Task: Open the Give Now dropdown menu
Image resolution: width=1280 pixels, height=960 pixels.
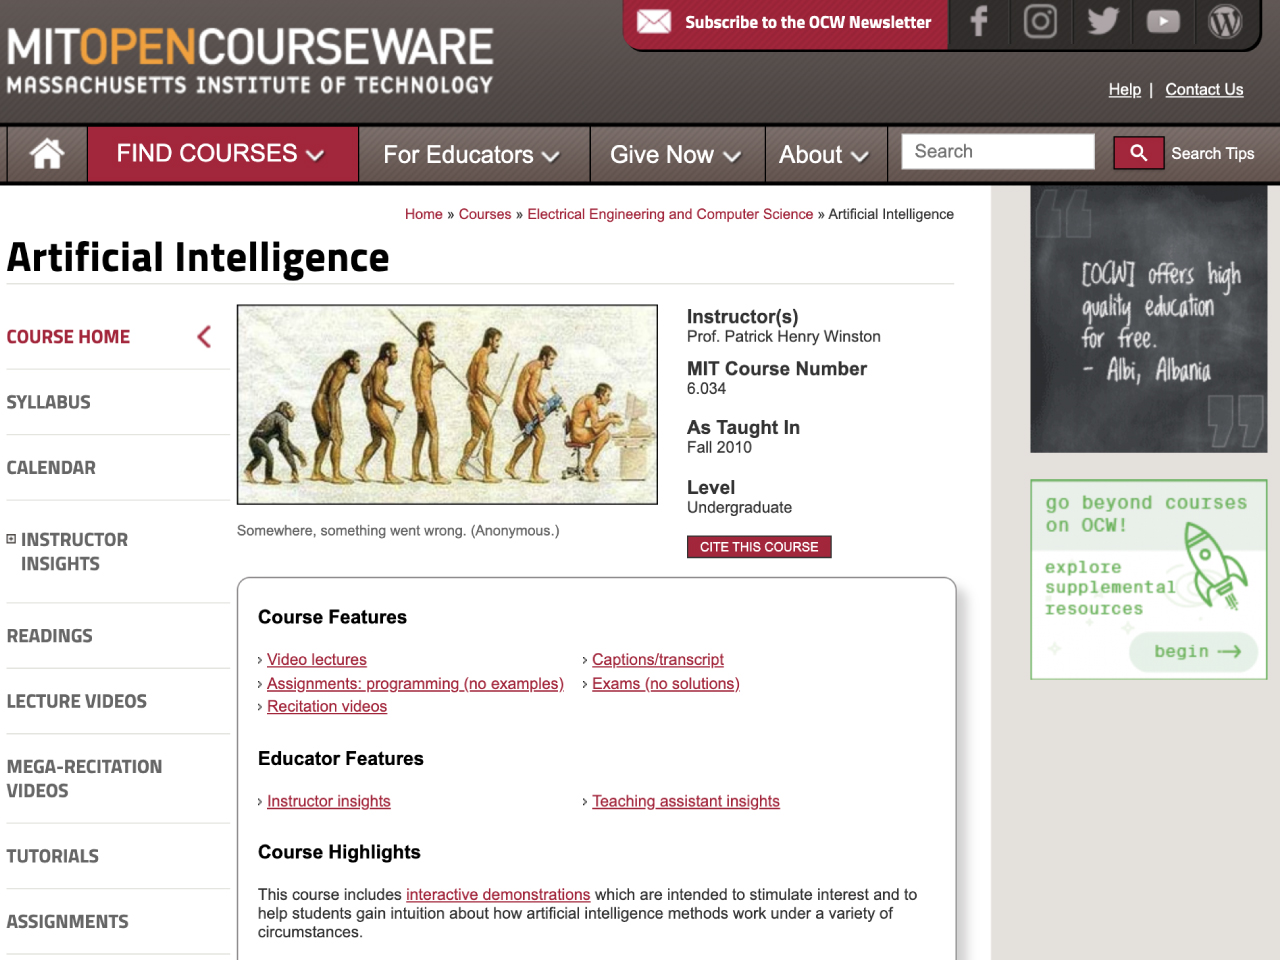Action: (x=677, y=154)
